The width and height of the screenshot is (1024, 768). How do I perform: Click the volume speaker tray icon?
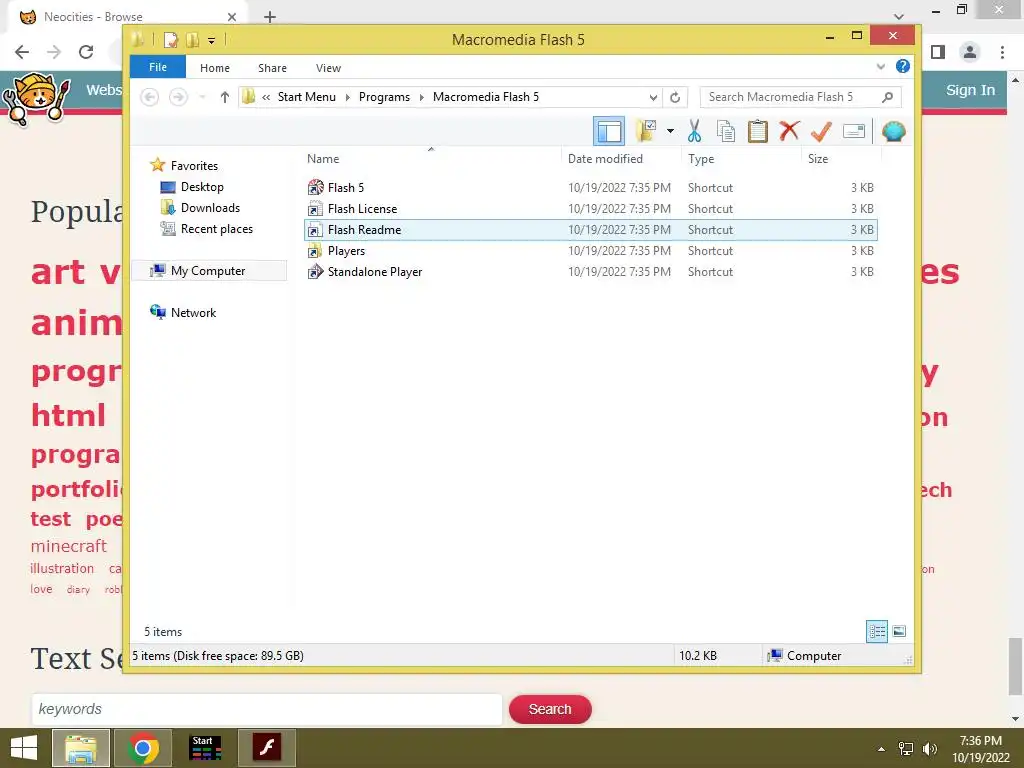coord(929,749)
